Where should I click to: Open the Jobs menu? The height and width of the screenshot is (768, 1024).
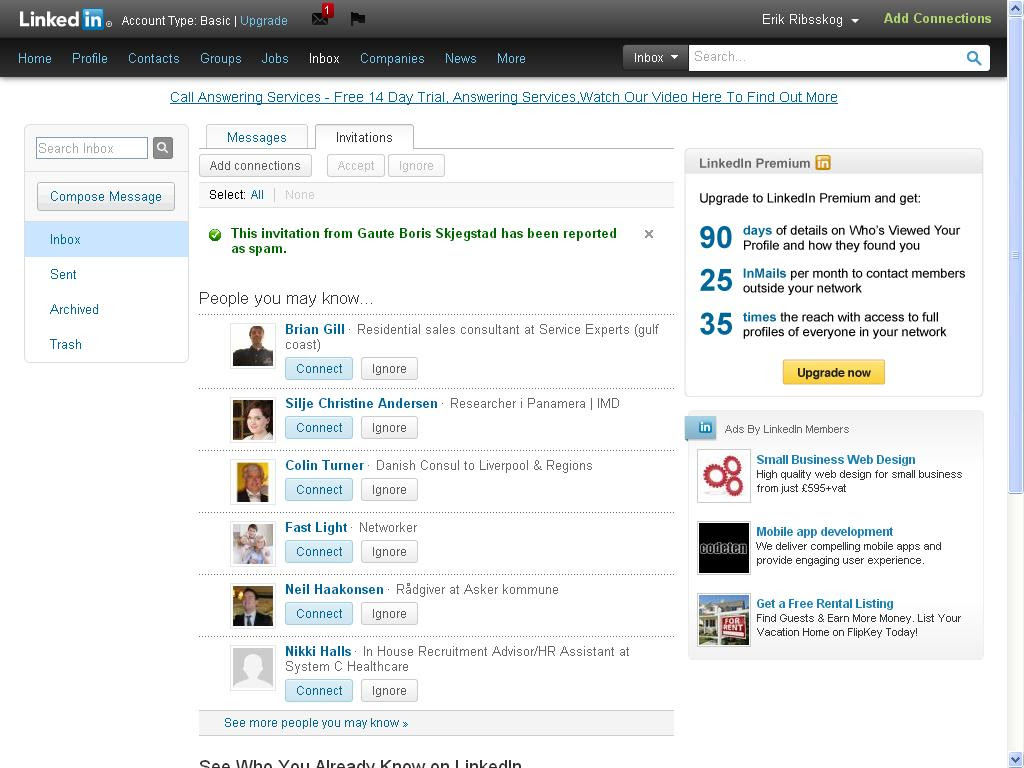point(275,58)
